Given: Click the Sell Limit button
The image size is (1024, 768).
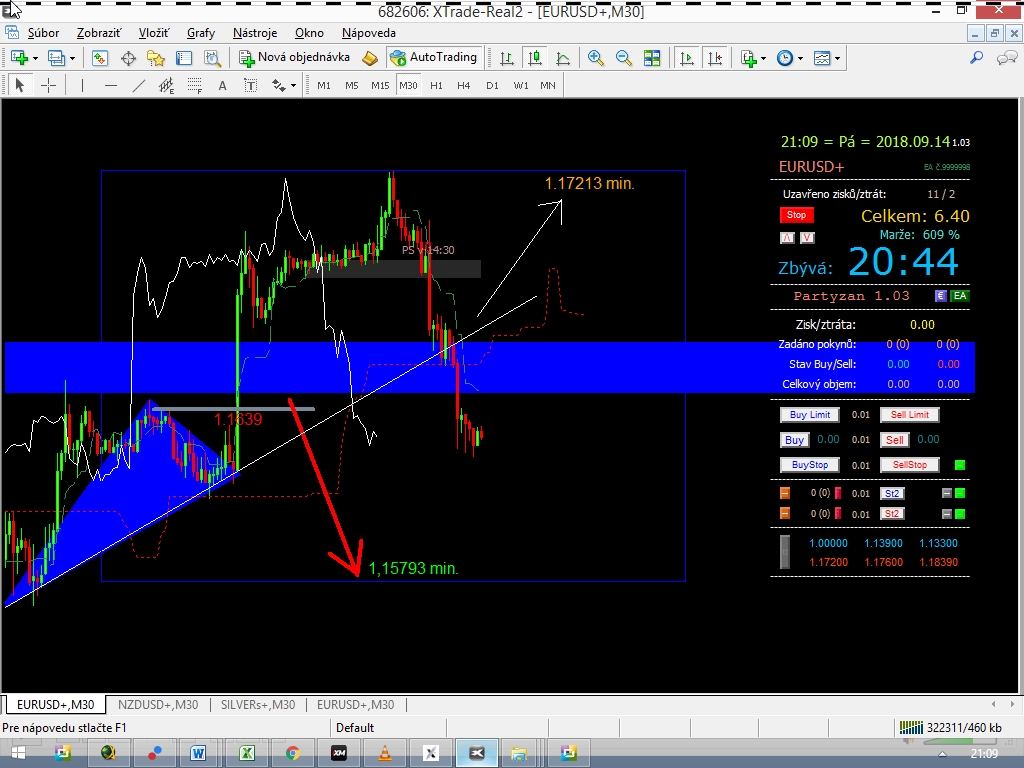Looking at the screenshot, I should click(909, 415).
